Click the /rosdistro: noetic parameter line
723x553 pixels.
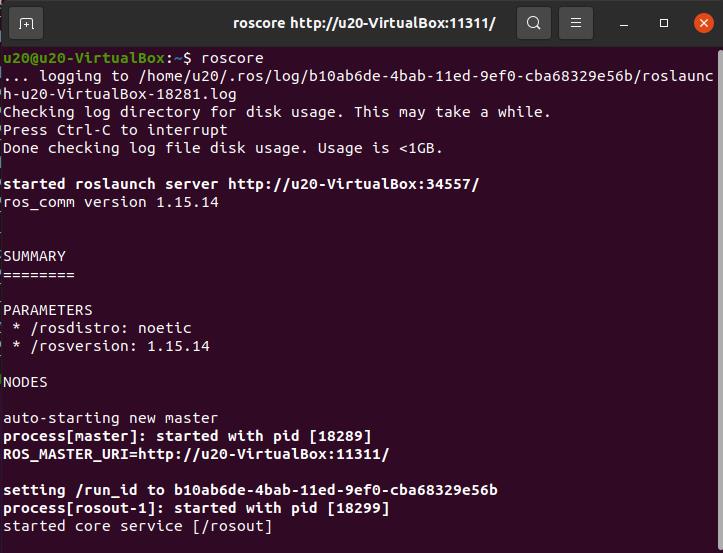(104, 328)
